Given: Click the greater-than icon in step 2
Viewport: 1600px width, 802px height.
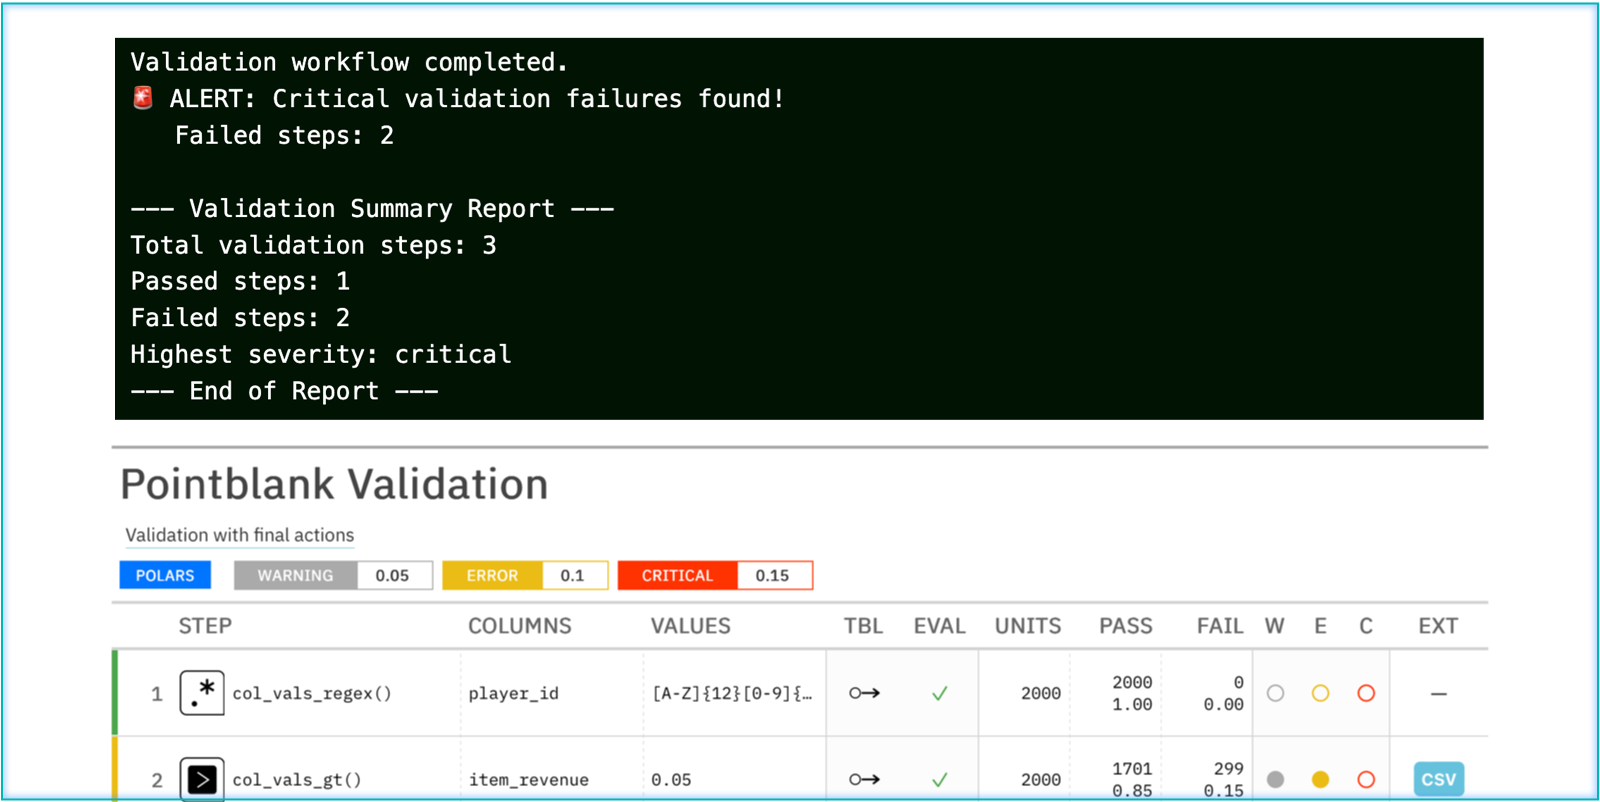Looking at the screenshot, I should (x=202, y=779).
